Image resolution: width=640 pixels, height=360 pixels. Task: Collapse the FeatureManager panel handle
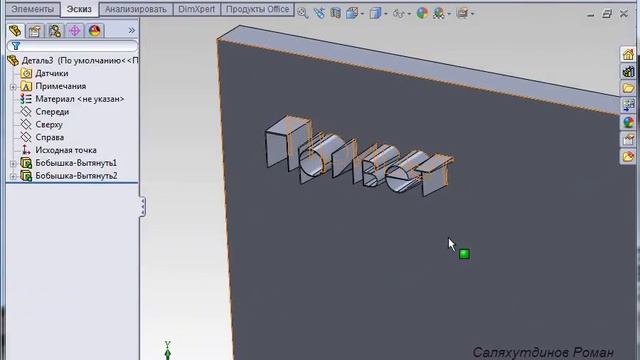[142, 207]
